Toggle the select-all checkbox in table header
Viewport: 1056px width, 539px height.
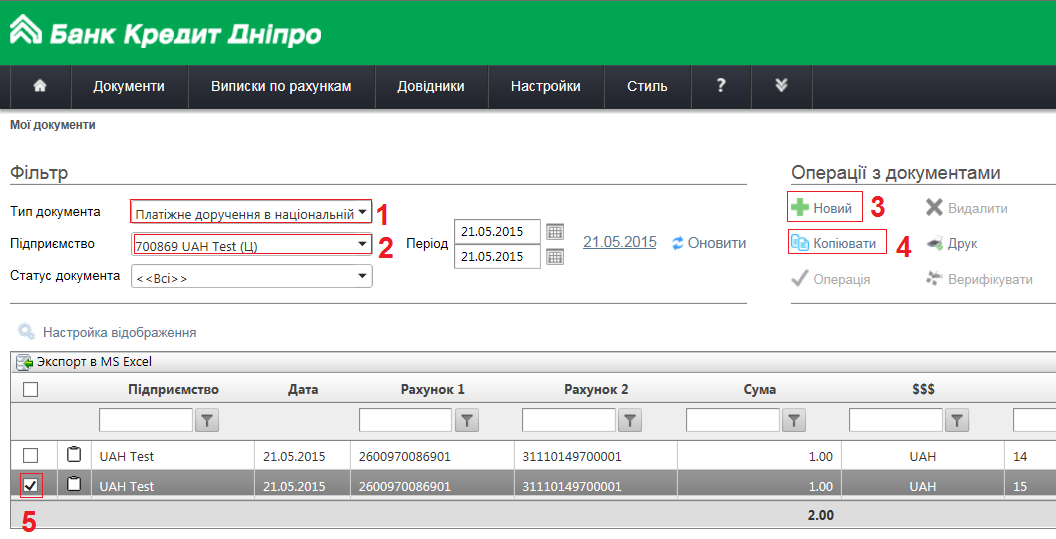pyautogui.click(x=30, y=390)
